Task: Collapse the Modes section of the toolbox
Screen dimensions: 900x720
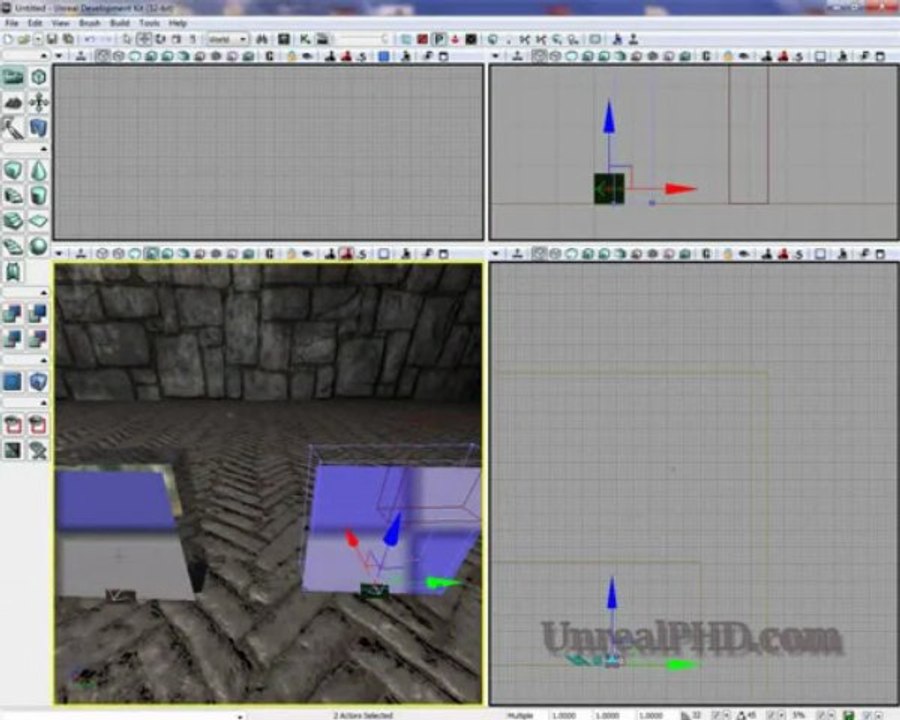Action: coord(44,56)
